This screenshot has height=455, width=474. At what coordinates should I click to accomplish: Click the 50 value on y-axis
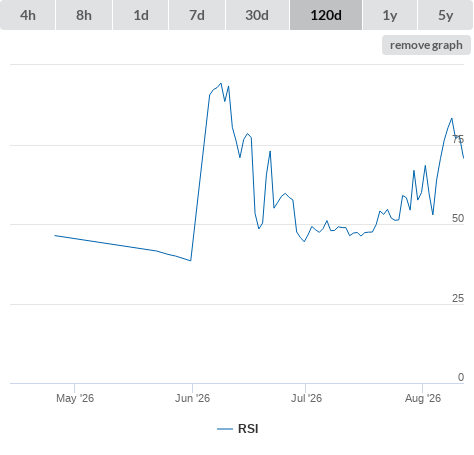click(458, 218)
